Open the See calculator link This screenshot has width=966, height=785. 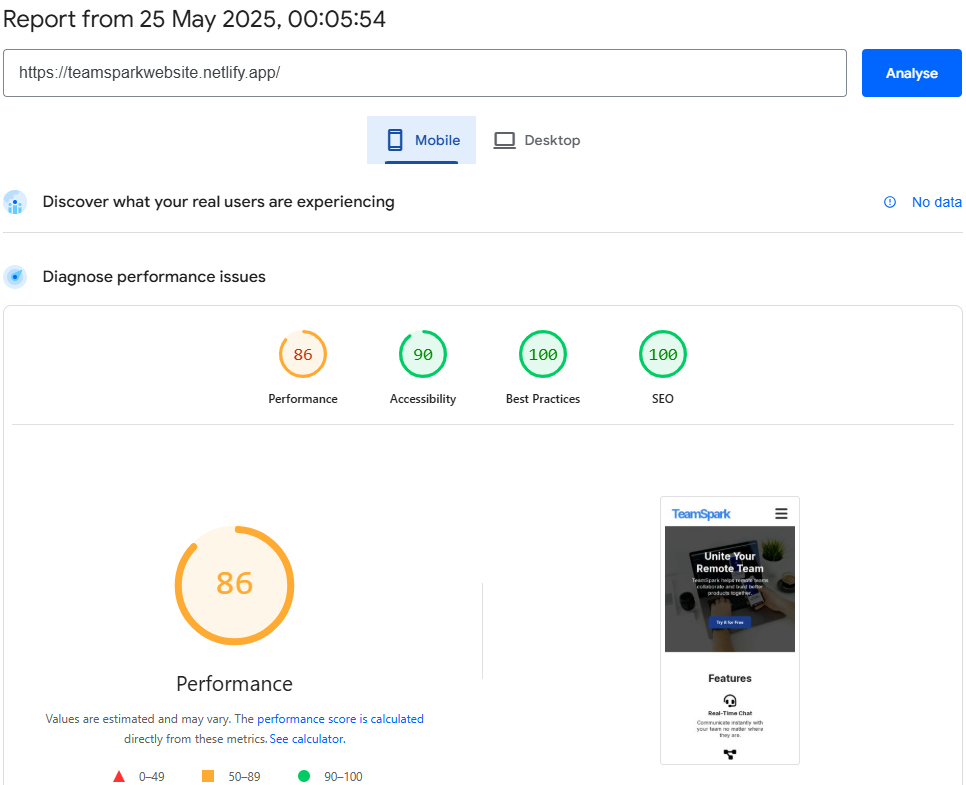[307, 739]
